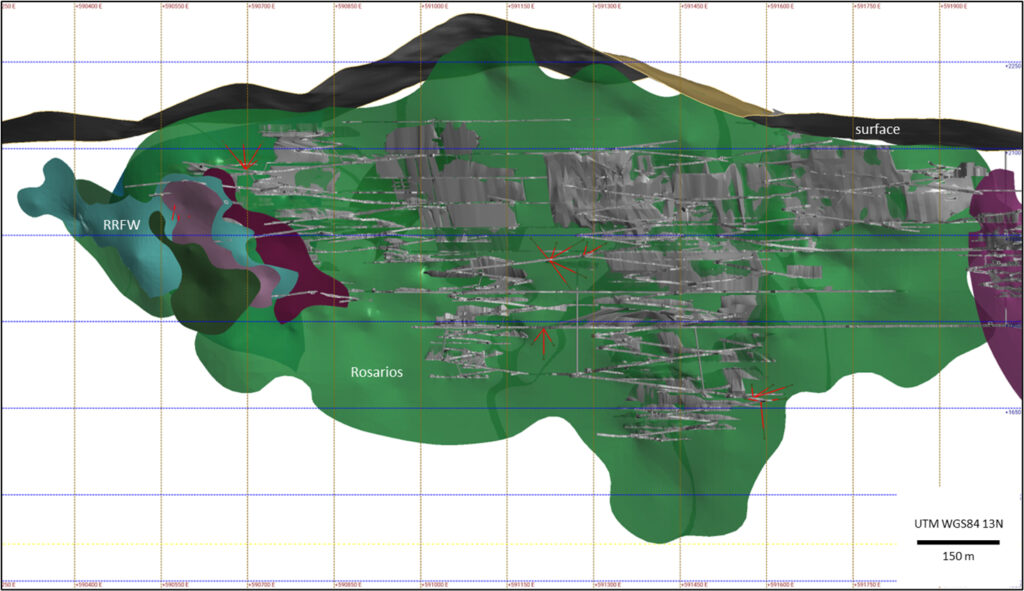Select the '+591000 E' easting label at top

(437, 5)
